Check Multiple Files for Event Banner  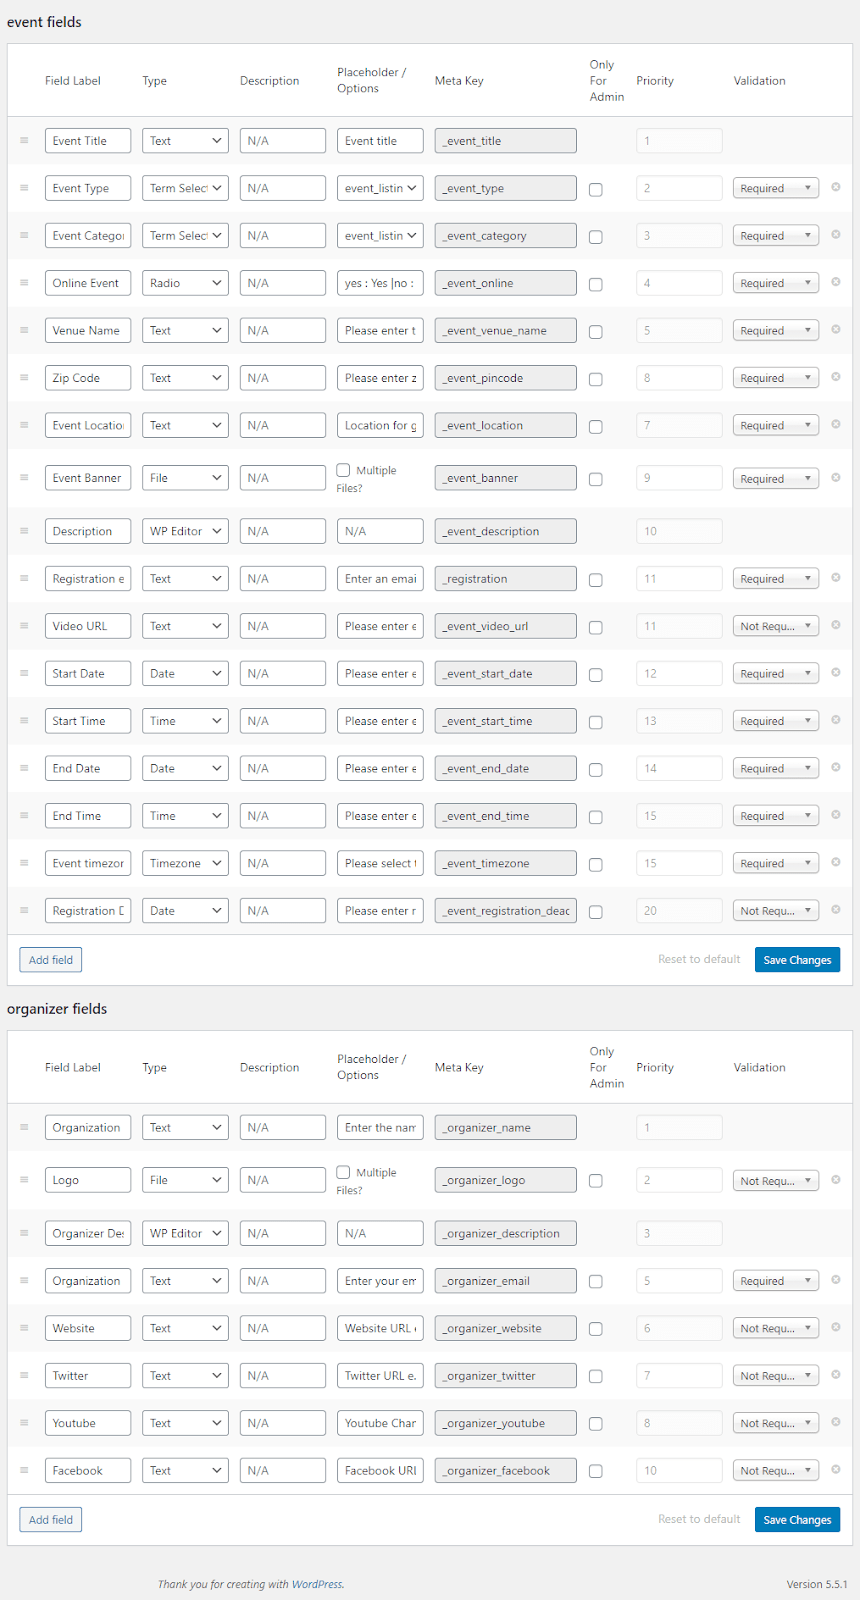(x=343, y=470)
